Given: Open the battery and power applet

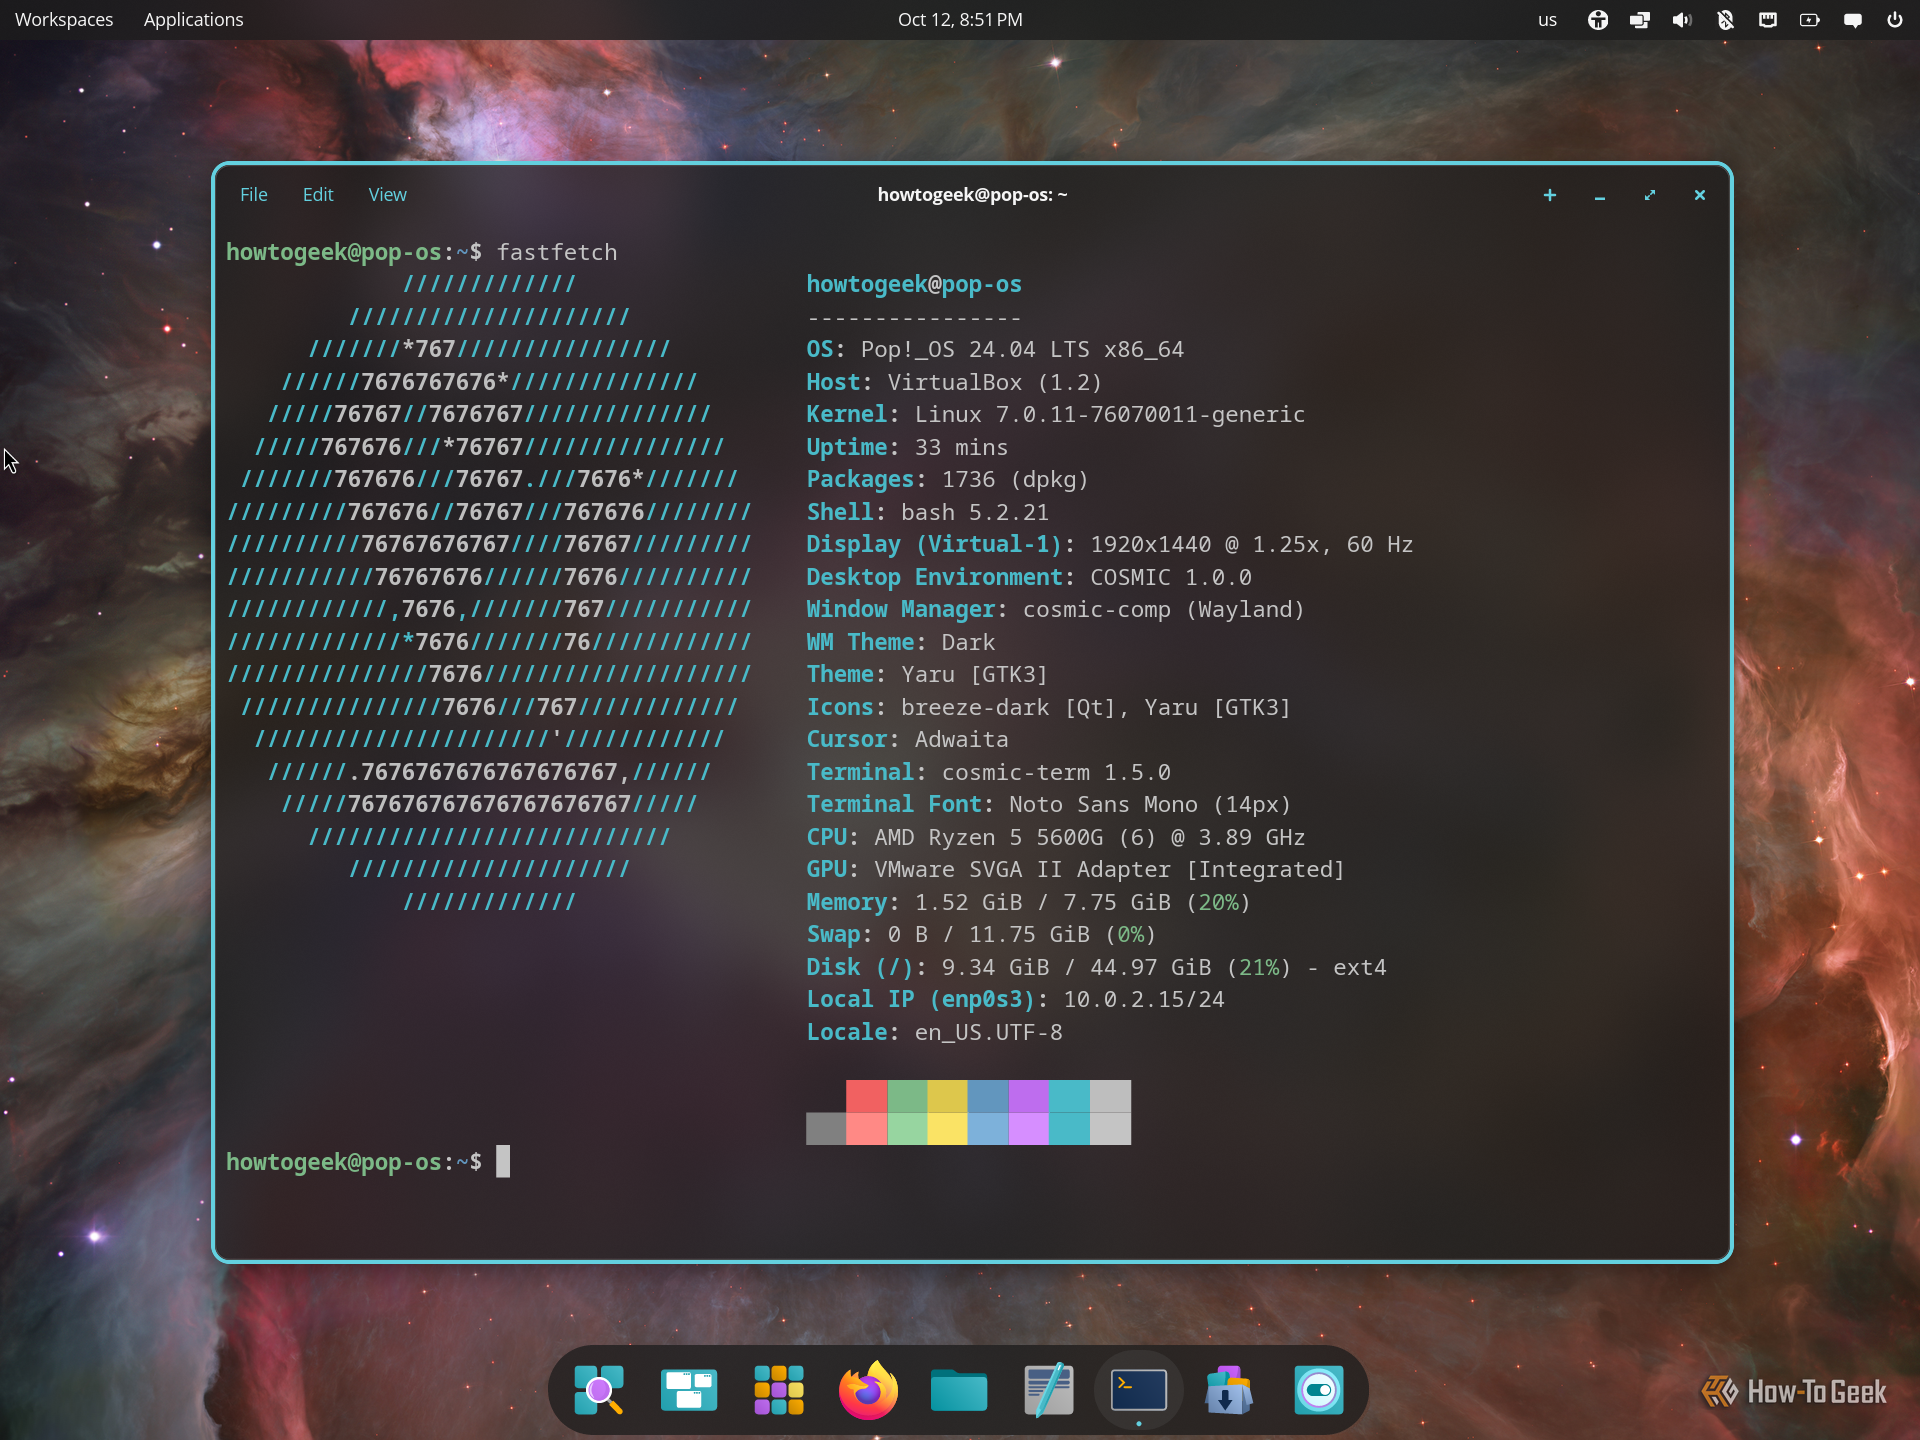Looking at the screenshot, I should point(1810,20).
